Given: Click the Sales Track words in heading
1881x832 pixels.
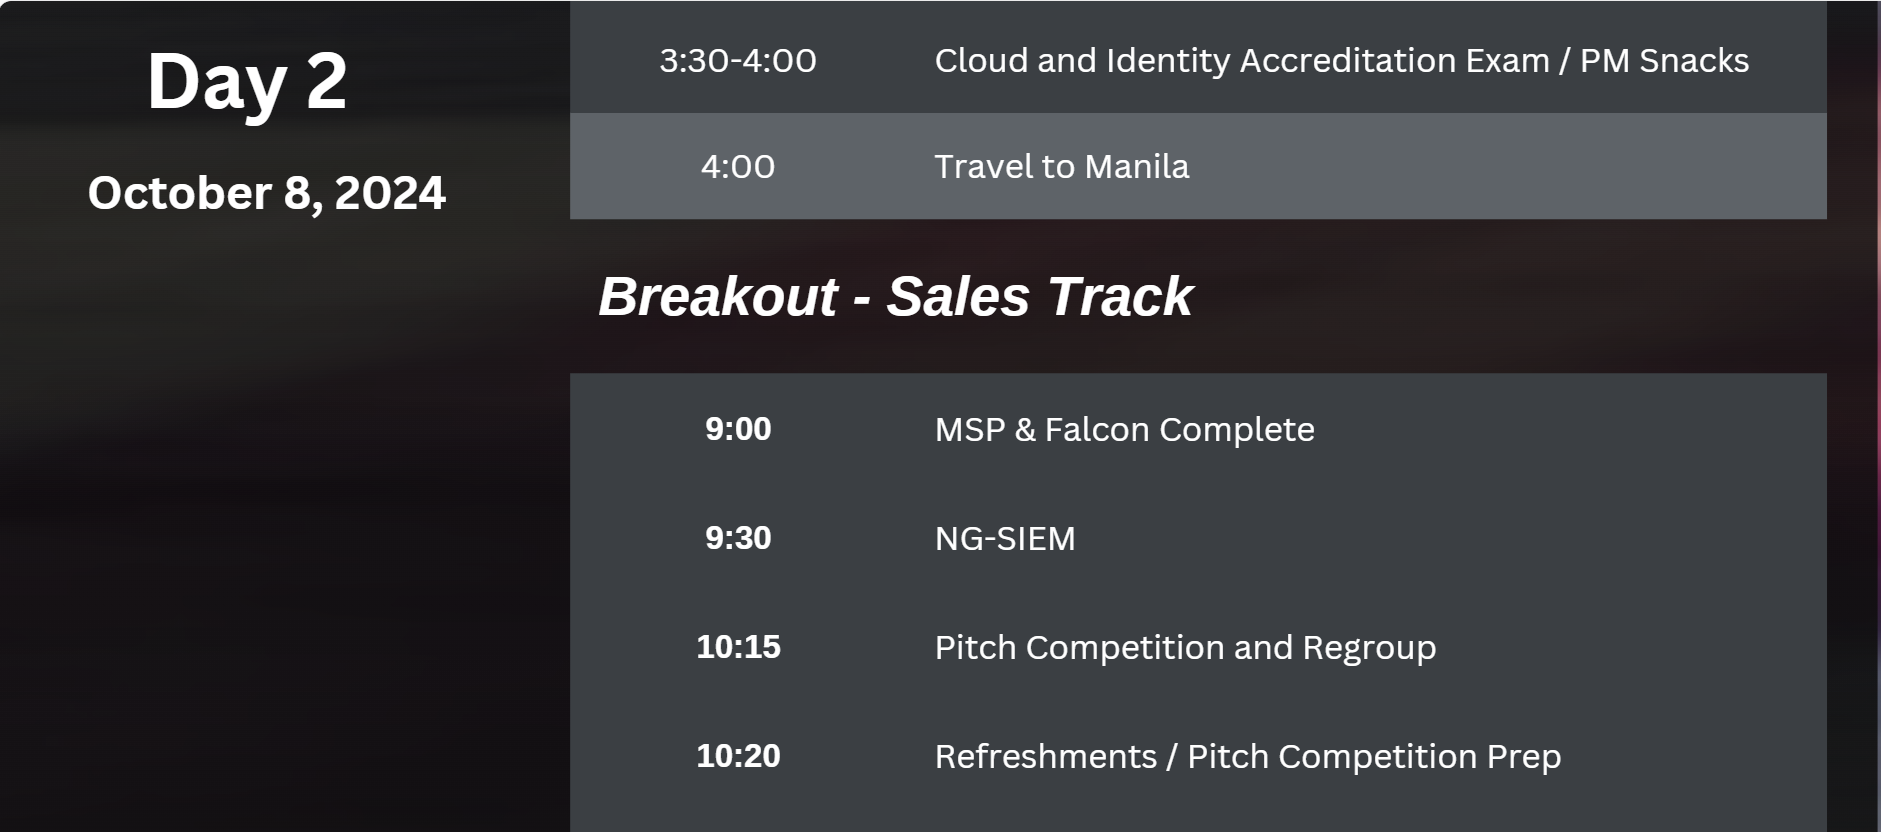Looking at the screenshot, I should coord(1040,296).
